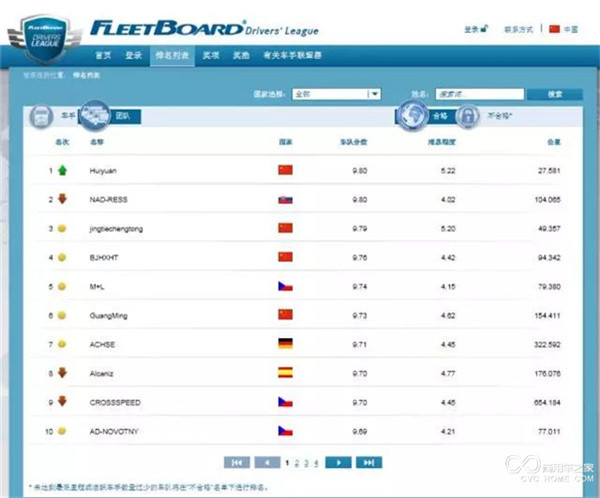Click Spanish flag in Alcaniz row
The image size is (600, 498).
pyautogui.click(x=285, y=372)
